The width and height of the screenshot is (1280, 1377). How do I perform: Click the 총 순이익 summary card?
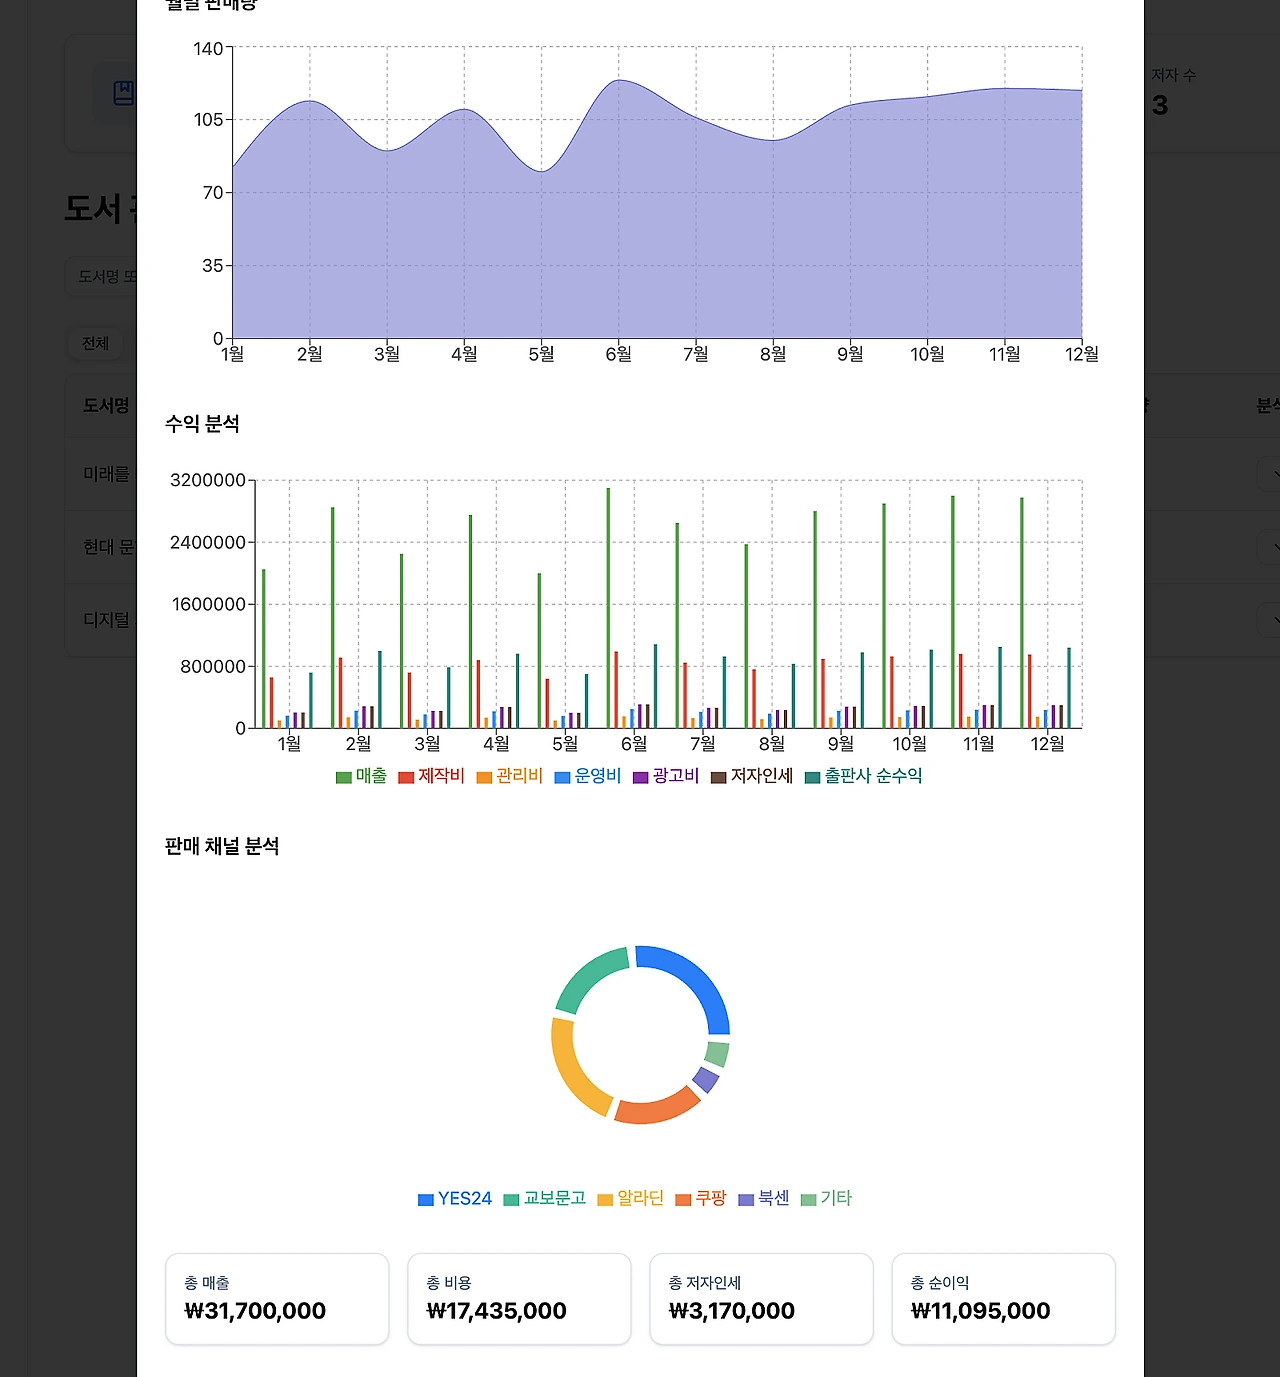point(1003,1299)
